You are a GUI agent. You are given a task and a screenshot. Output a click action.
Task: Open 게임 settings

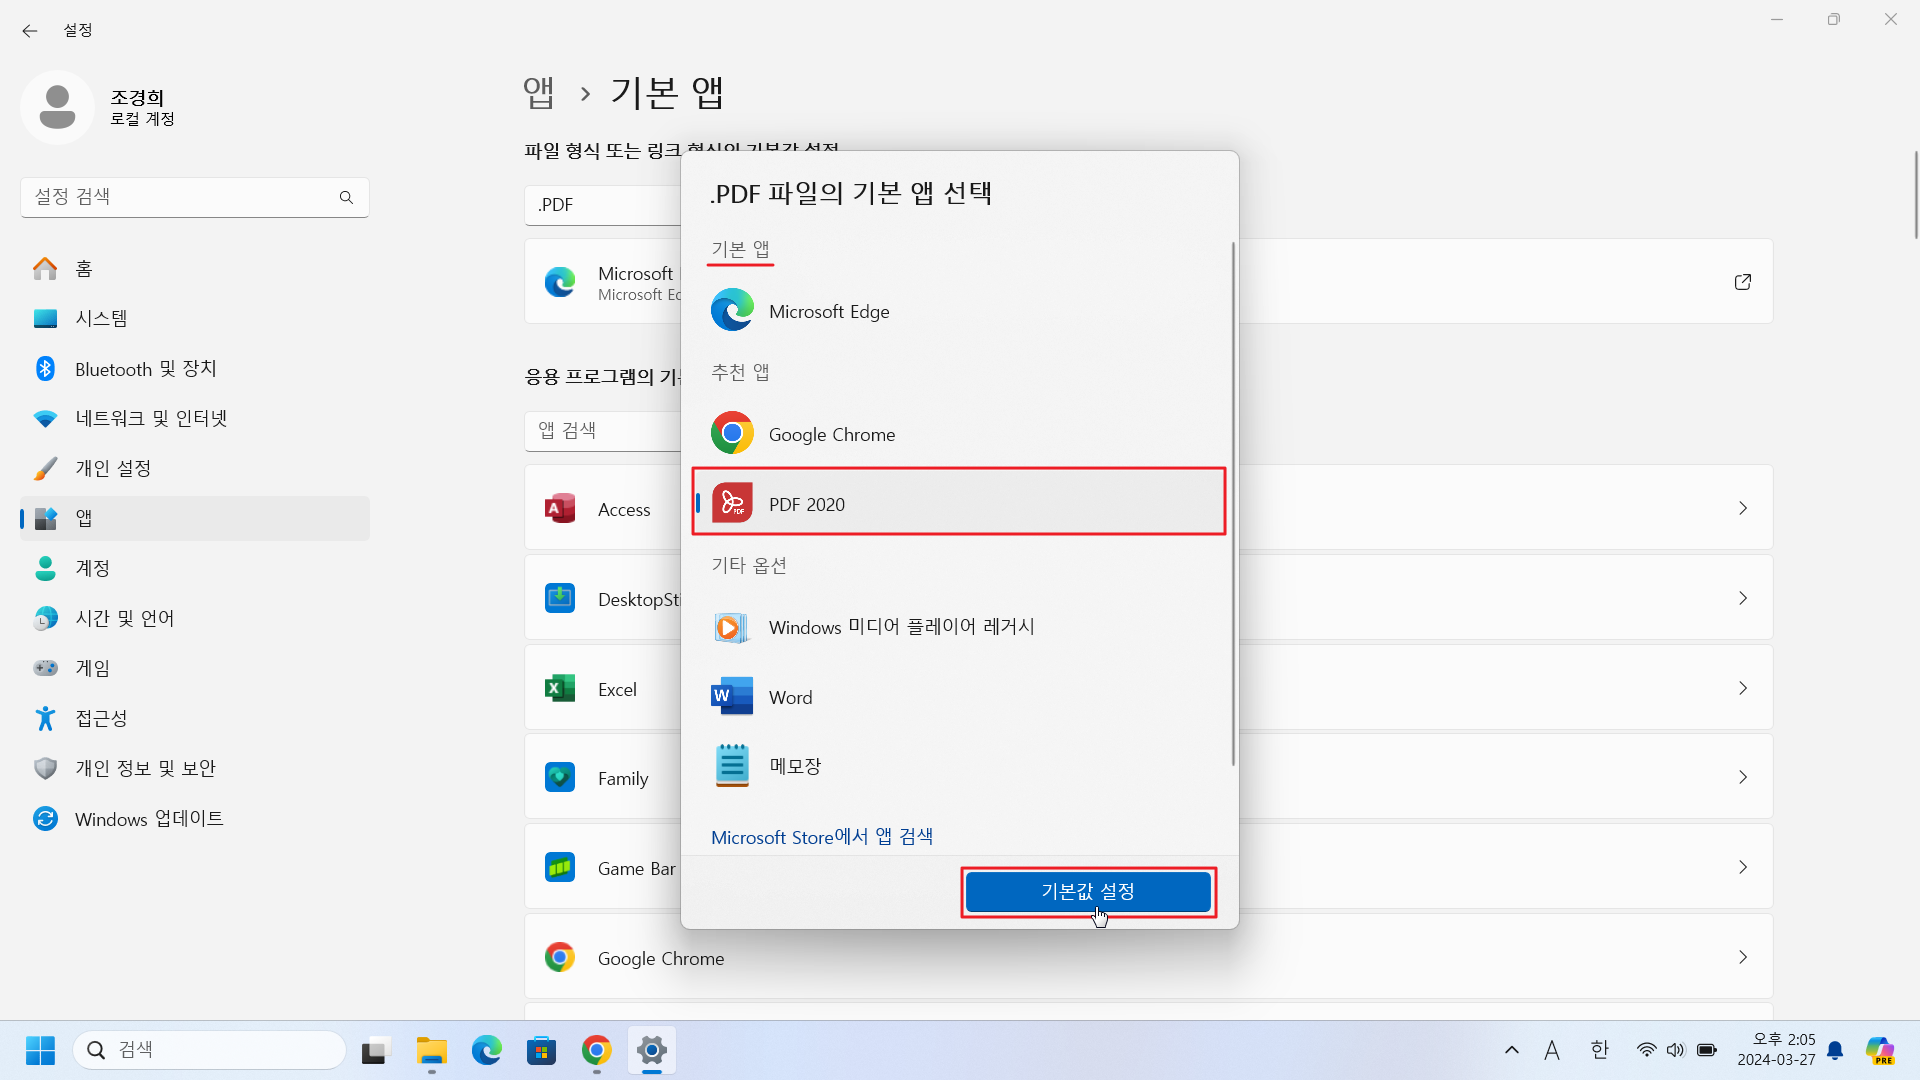195,668
